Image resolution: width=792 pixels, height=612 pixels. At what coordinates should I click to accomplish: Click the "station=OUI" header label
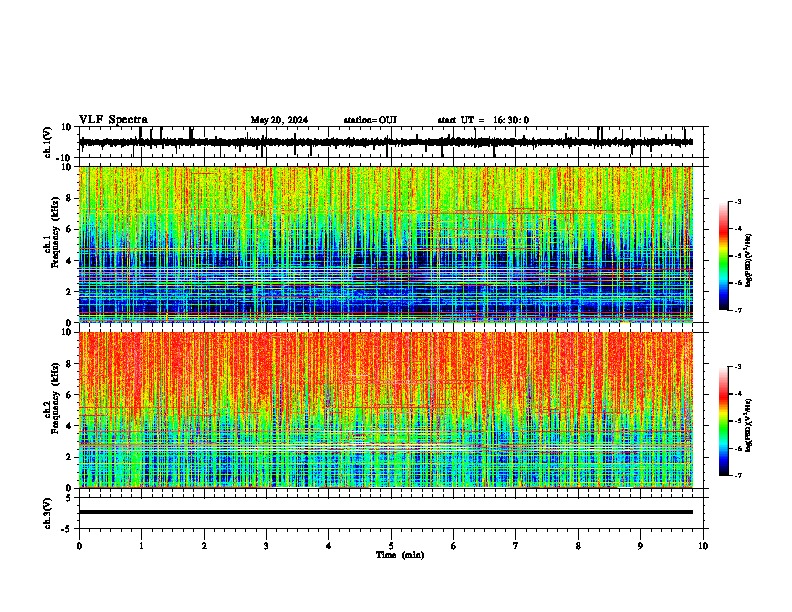pyautogui.click(x=370, y=120)
